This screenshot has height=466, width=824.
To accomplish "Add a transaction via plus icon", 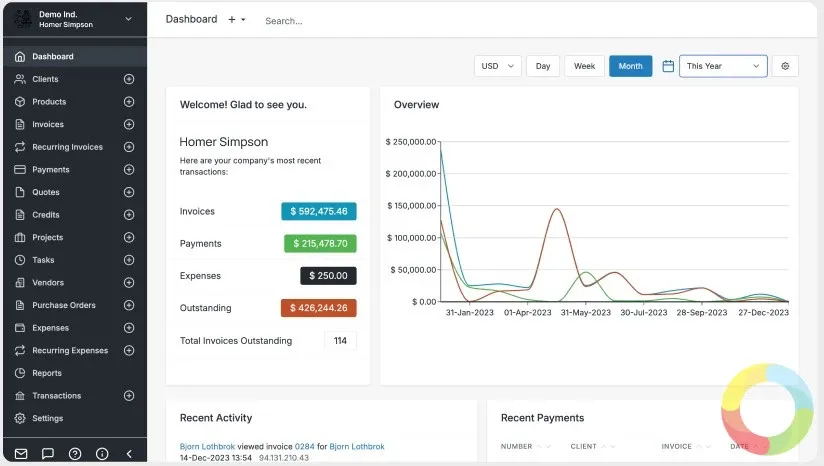I will 129,396.
